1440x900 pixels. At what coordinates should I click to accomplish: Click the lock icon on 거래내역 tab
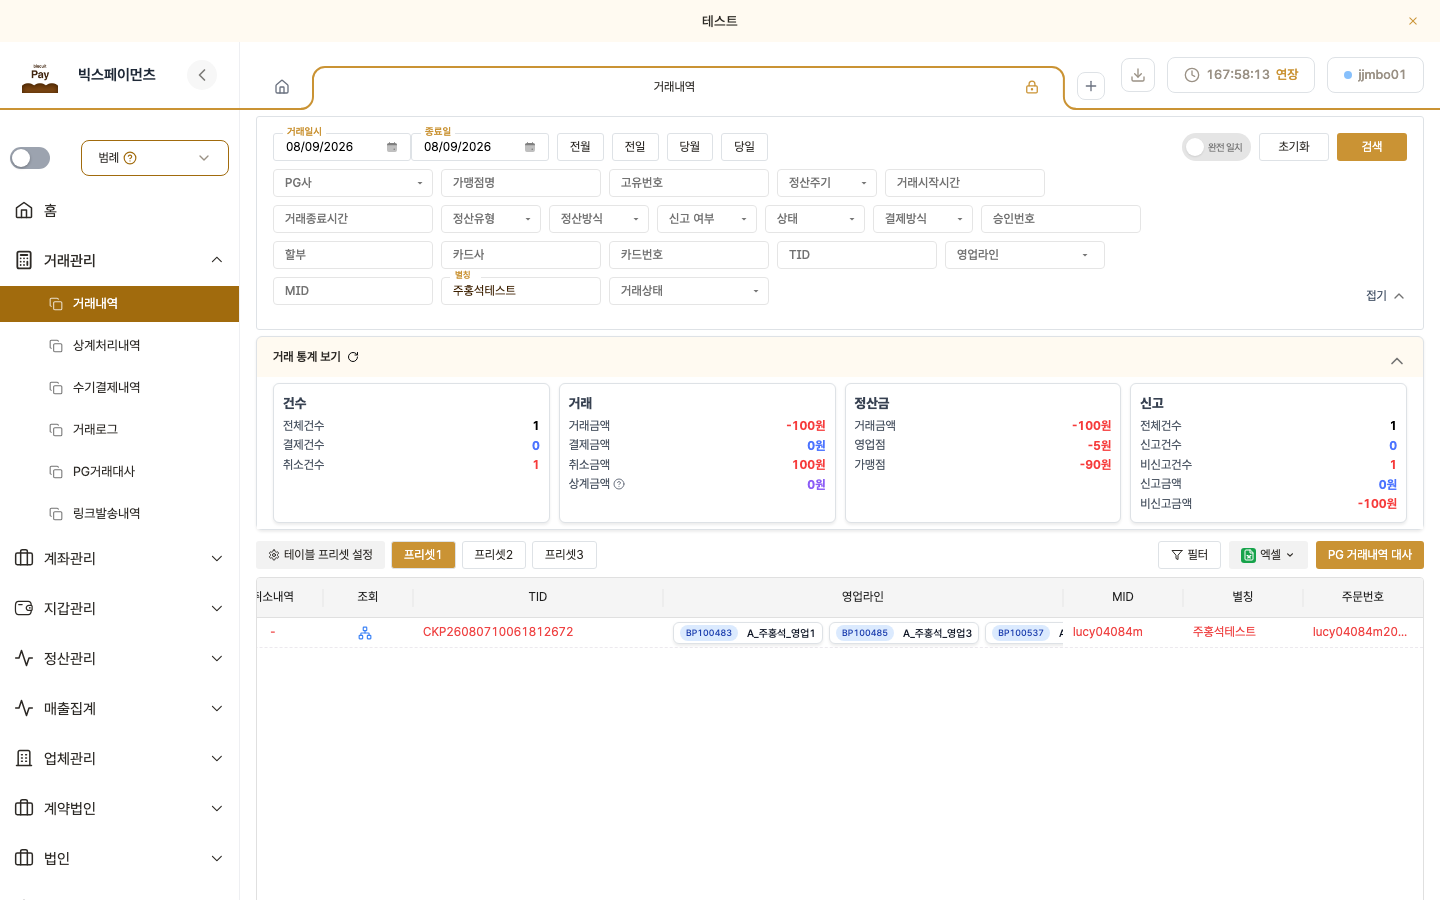pyautogui.click(x=1032, y=87)
